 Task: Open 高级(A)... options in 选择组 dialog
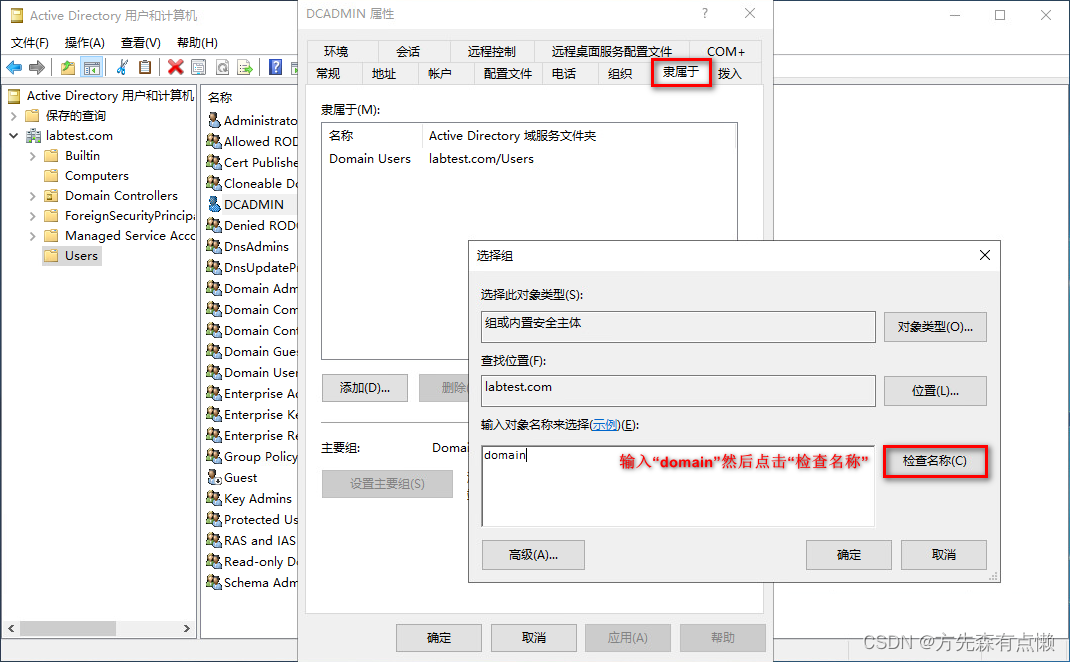click(533, 555)
